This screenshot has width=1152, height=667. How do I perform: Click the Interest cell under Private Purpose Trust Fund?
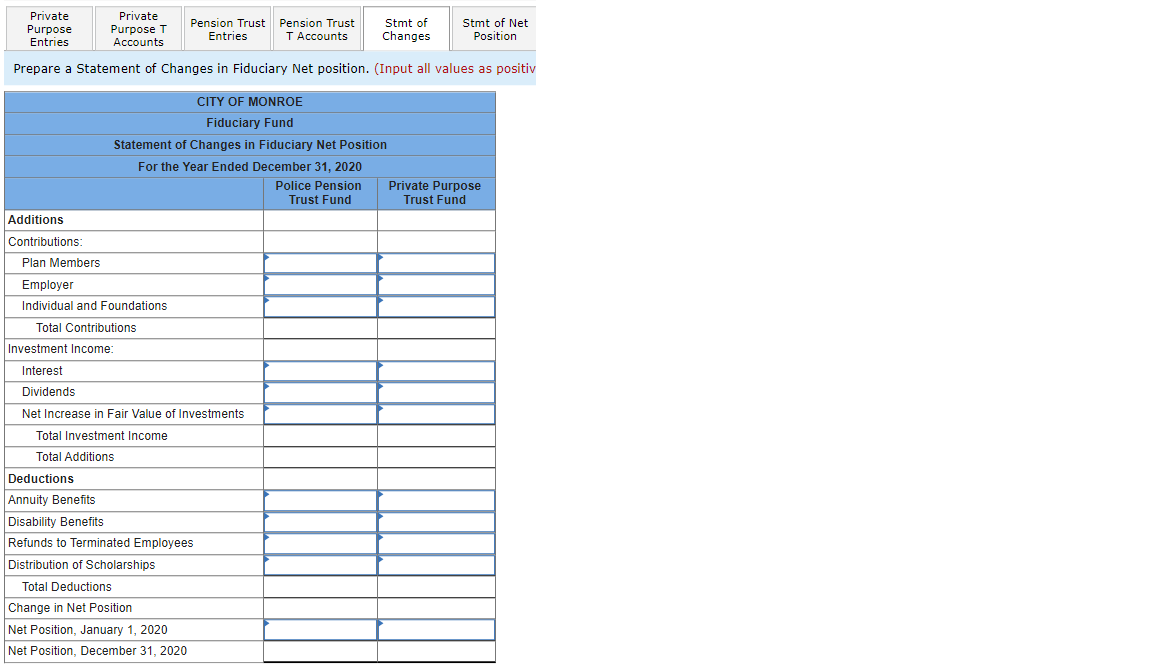(435, 370)
